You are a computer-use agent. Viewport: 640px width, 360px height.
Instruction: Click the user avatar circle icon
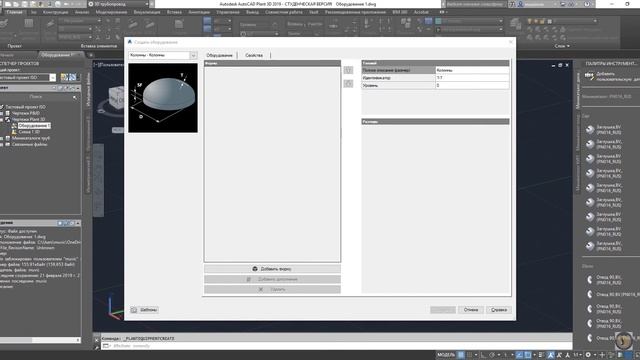(624, 340)
